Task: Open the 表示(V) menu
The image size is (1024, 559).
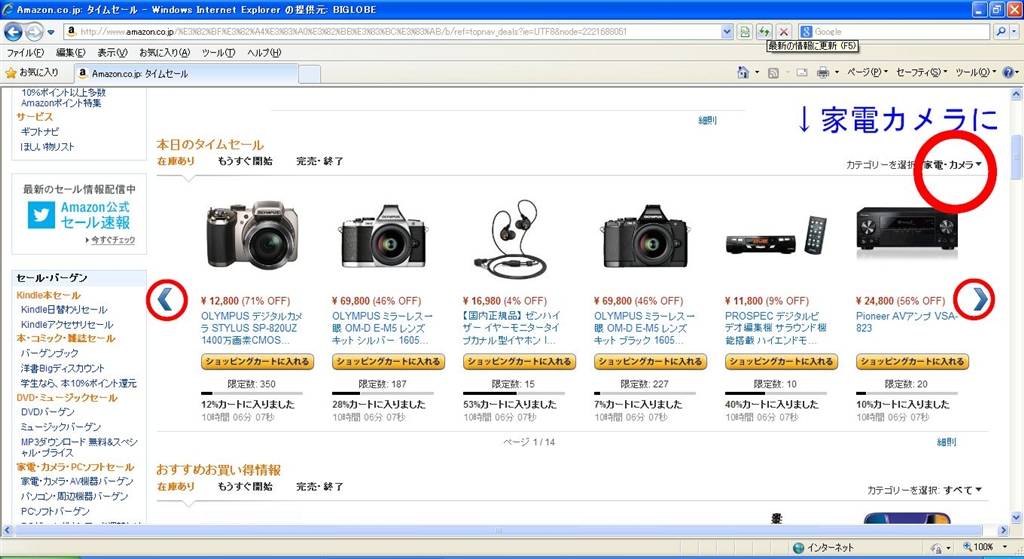Action: (x=112, y=53)
